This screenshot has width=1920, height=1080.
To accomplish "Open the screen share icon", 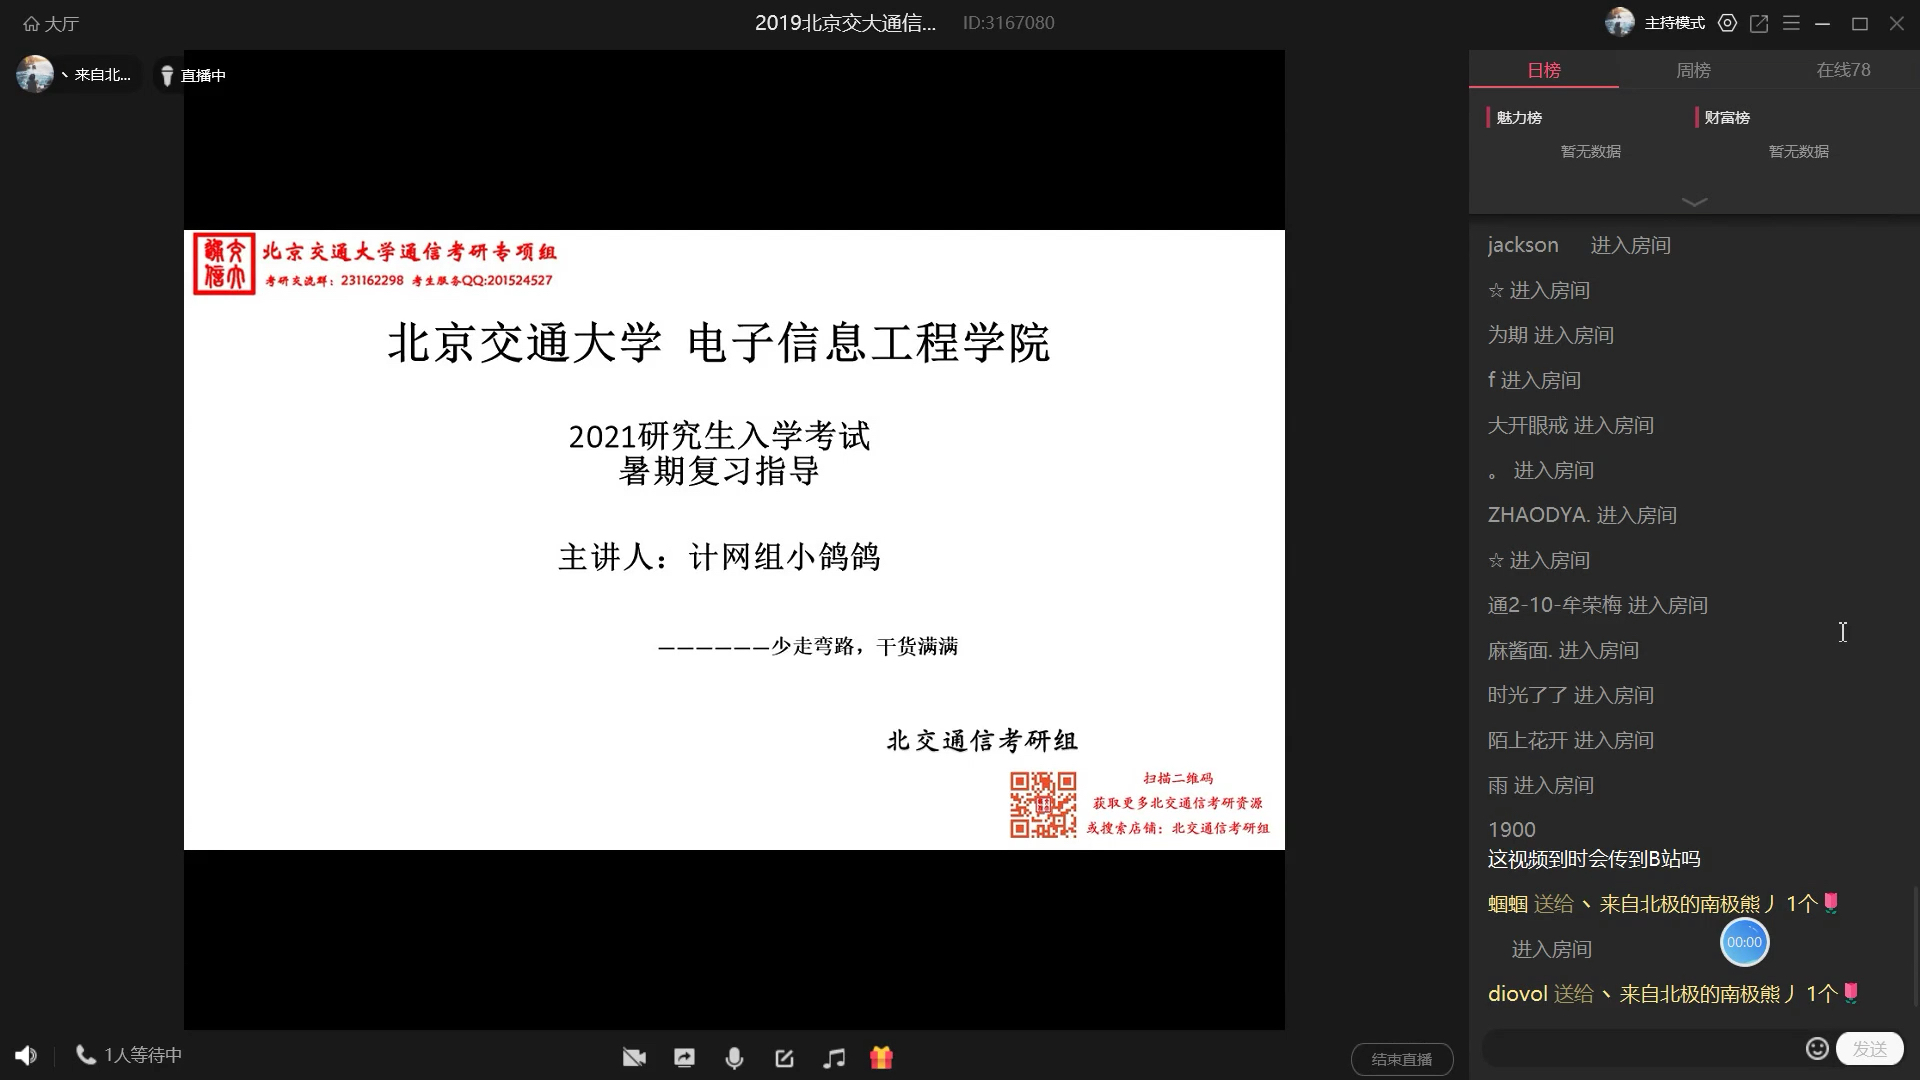I will 685,1057.
